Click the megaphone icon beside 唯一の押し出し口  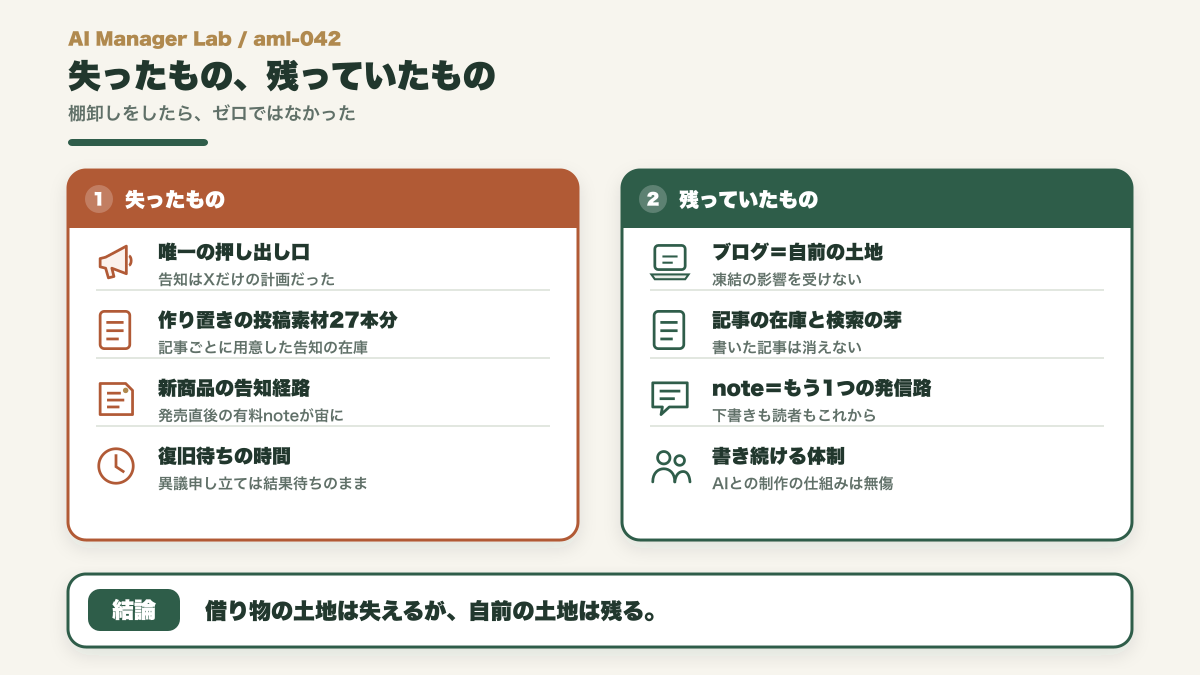pyautogui.click(x=115, y=262)
